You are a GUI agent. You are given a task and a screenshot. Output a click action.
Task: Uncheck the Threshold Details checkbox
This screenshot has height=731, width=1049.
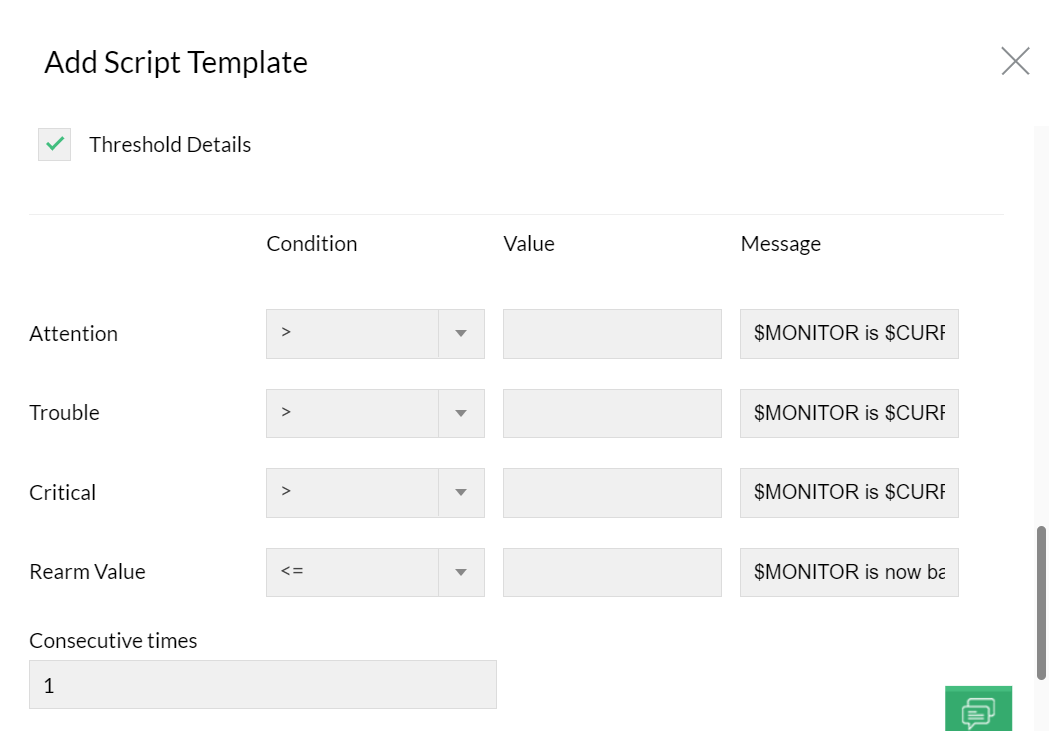pyautogui.click(x=54, y=144)
